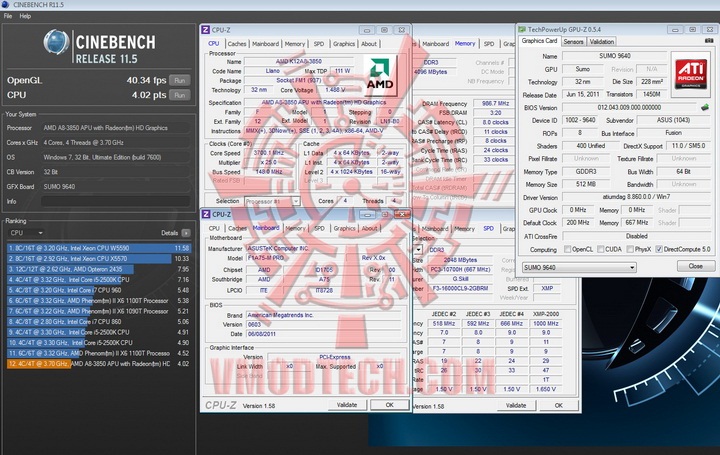Image resolution: width=720 pixels, height=455 pixels.
Task: Open the Processor #1 selection dropdown
Action: click(272, 202)
